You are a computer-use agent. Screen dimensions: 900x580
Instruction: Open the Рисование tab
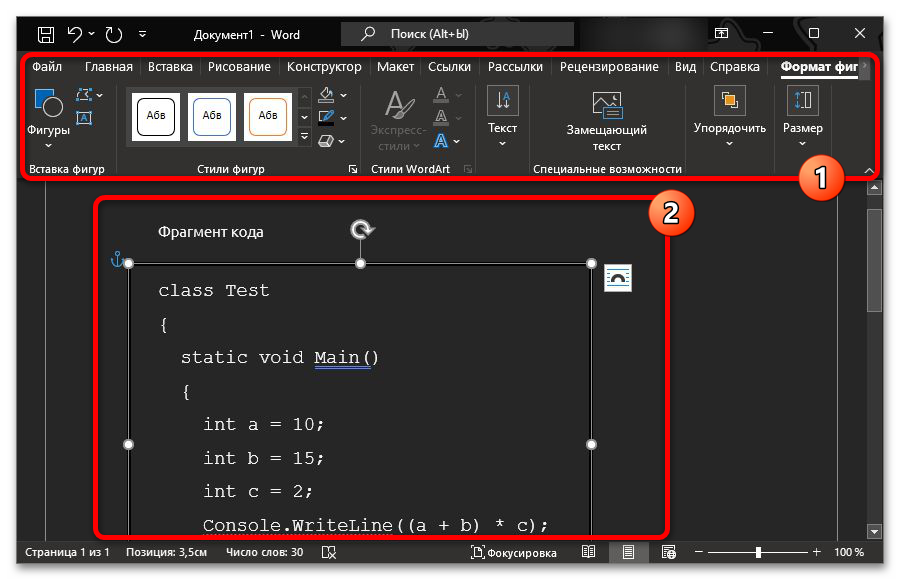[x=239, y=67]
